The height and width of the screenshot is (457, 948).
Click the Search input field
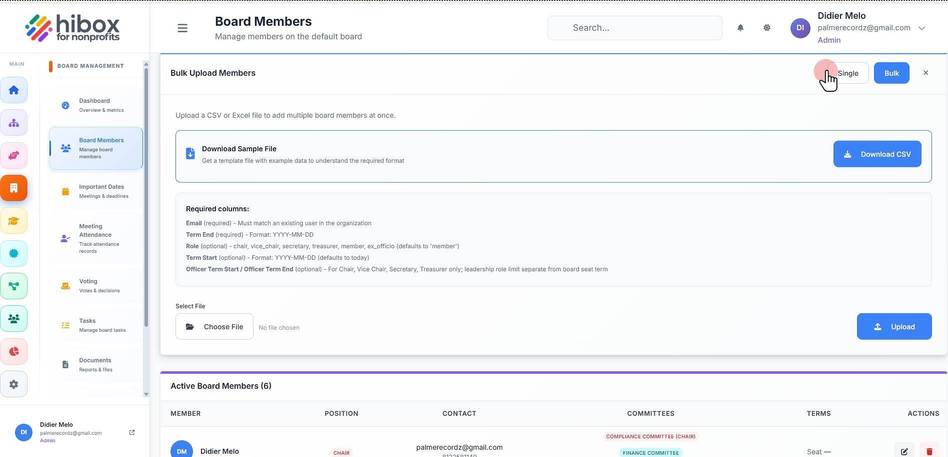[635, 28]
